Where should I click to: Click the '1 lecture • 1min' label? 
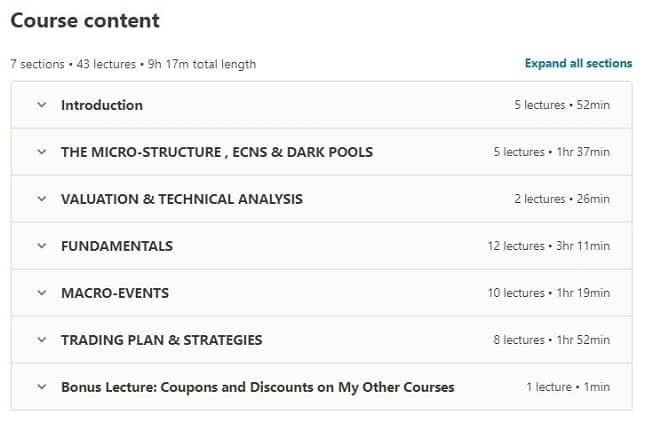[568, 387]
